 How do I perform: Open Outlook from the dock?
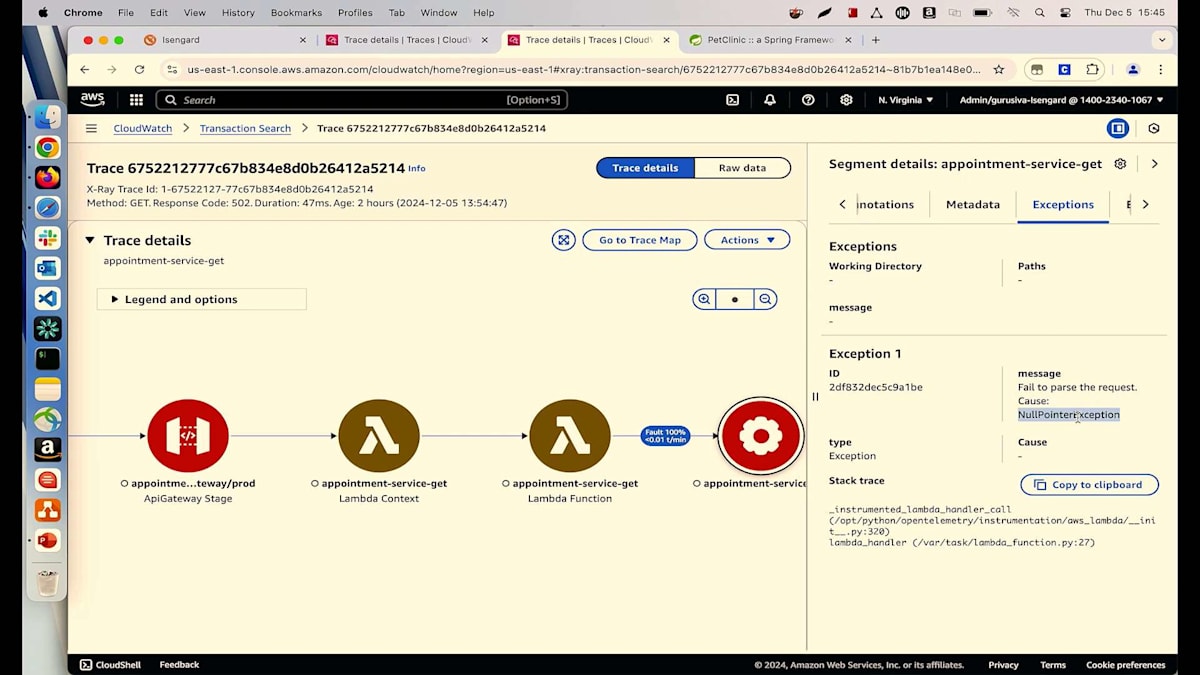(47, 268)
